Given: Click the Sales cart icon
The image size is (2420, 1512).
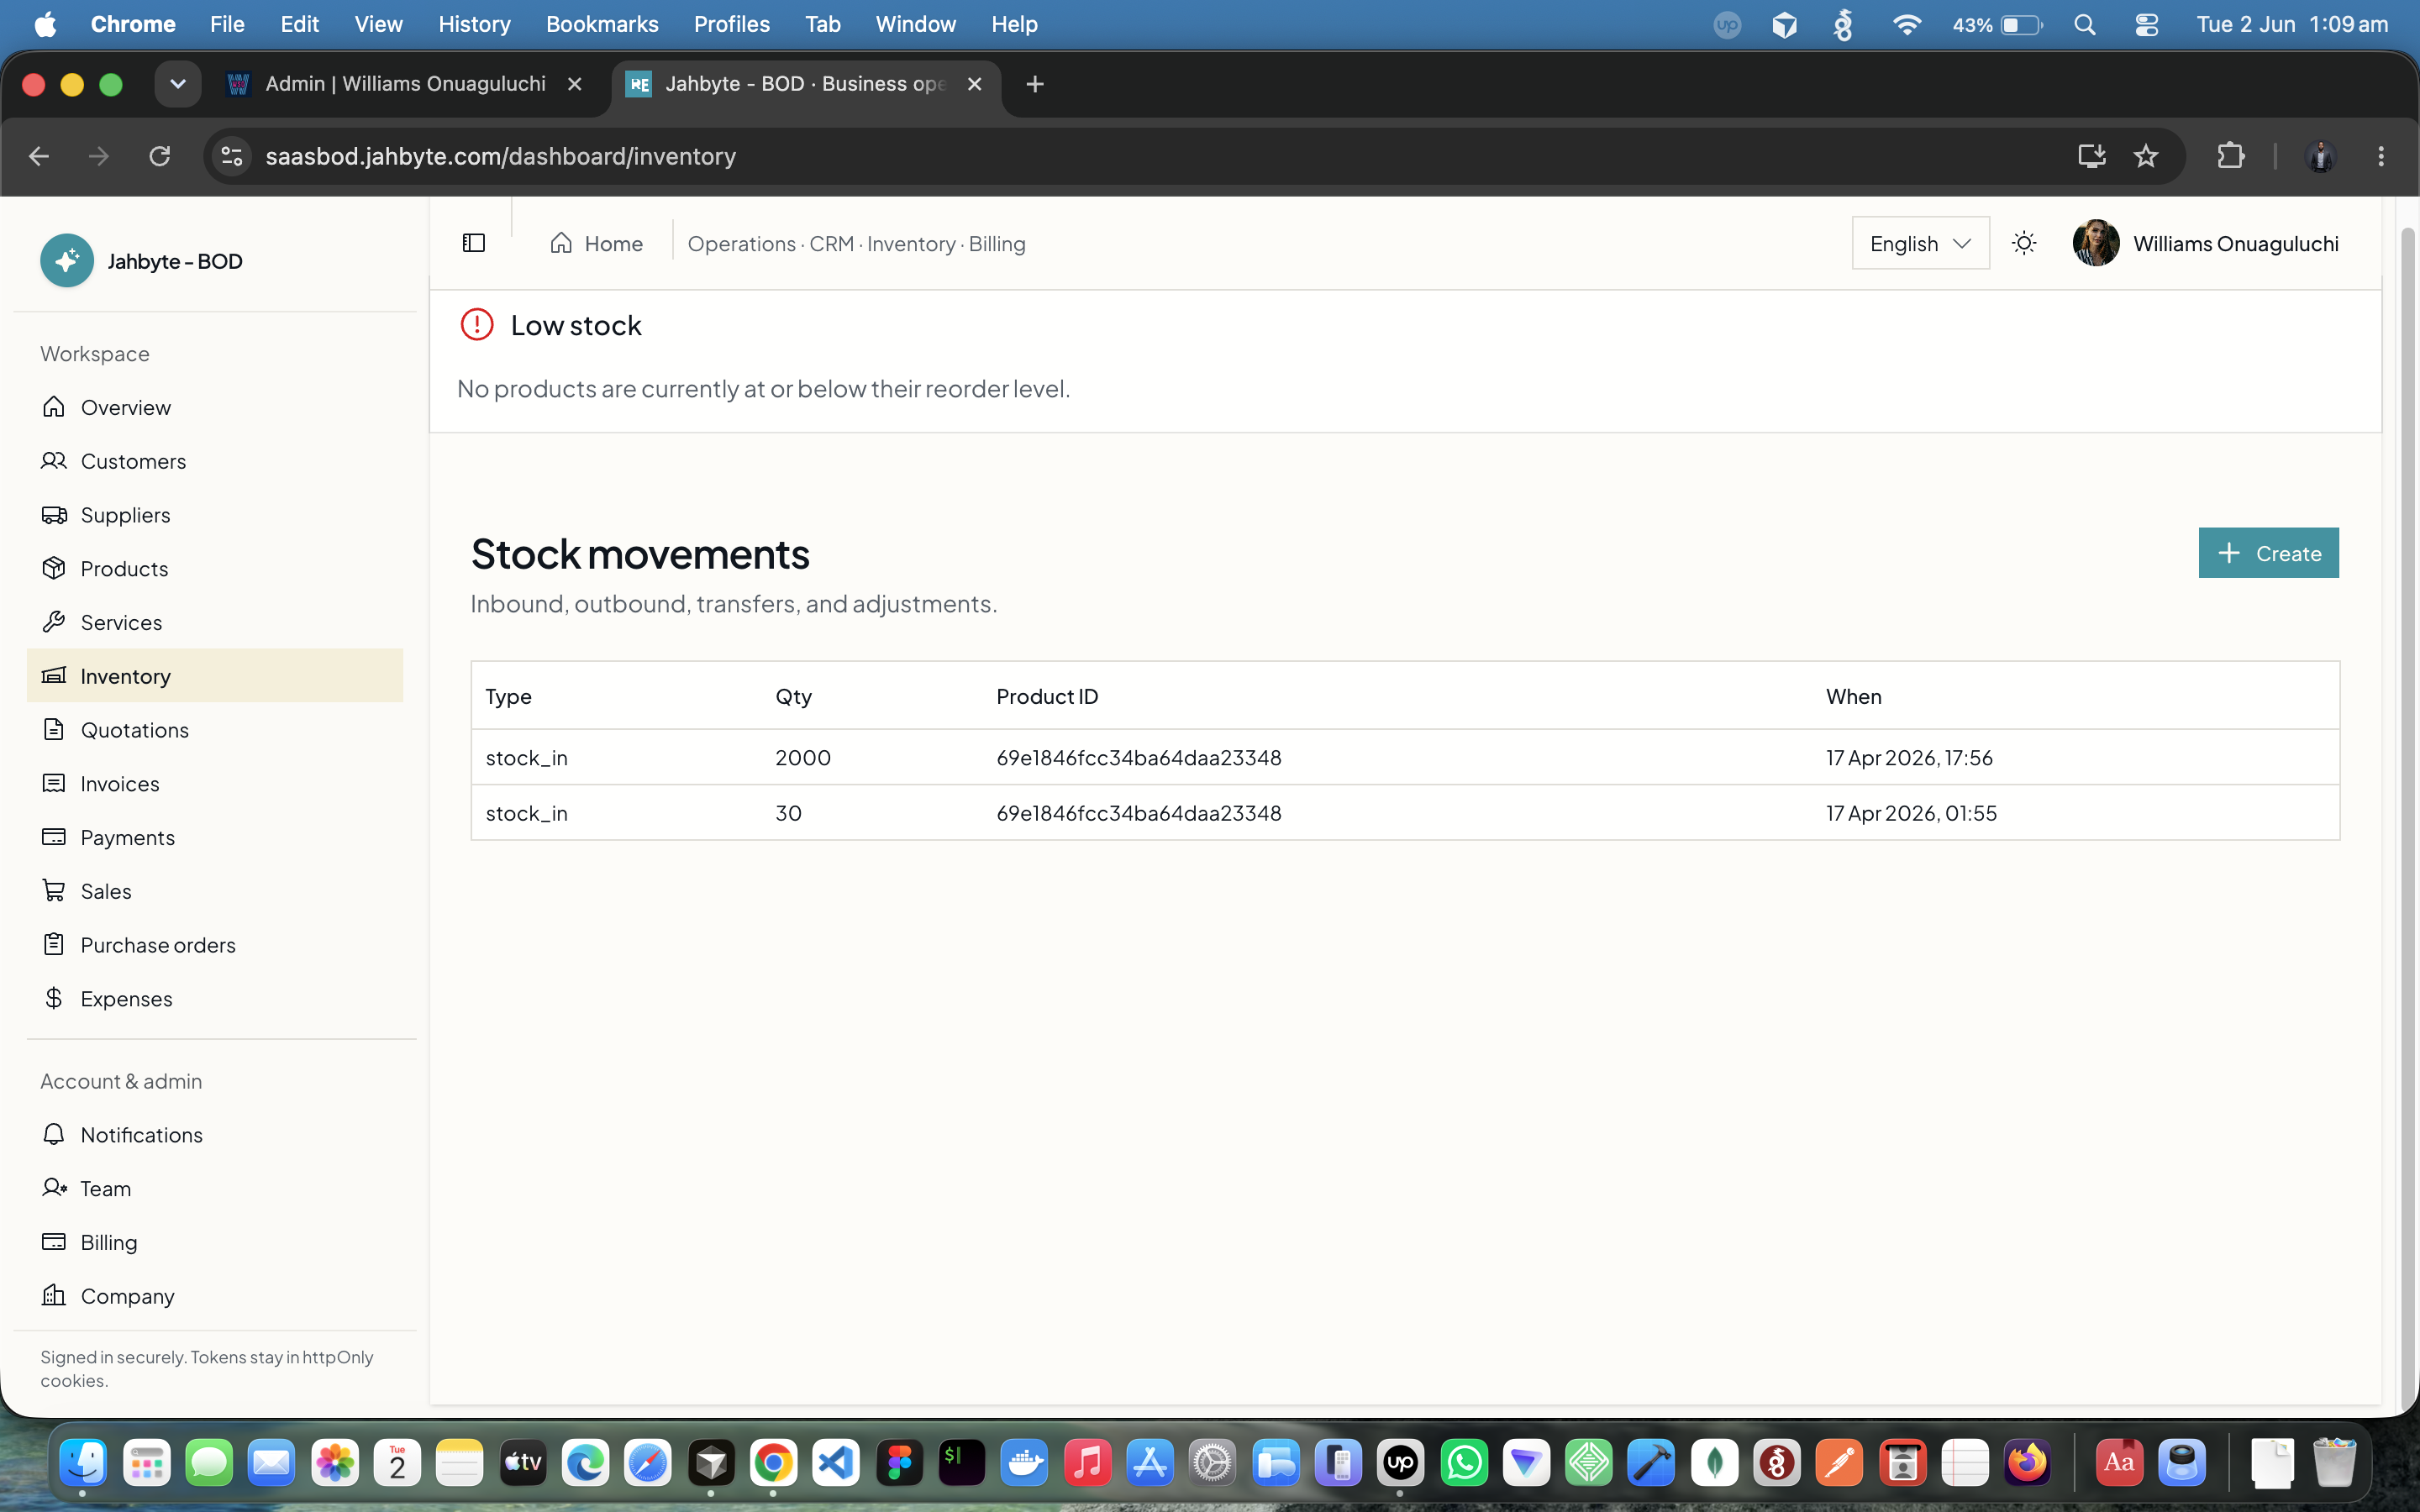Looking at the screenshot, I should (x=54, y=890).
